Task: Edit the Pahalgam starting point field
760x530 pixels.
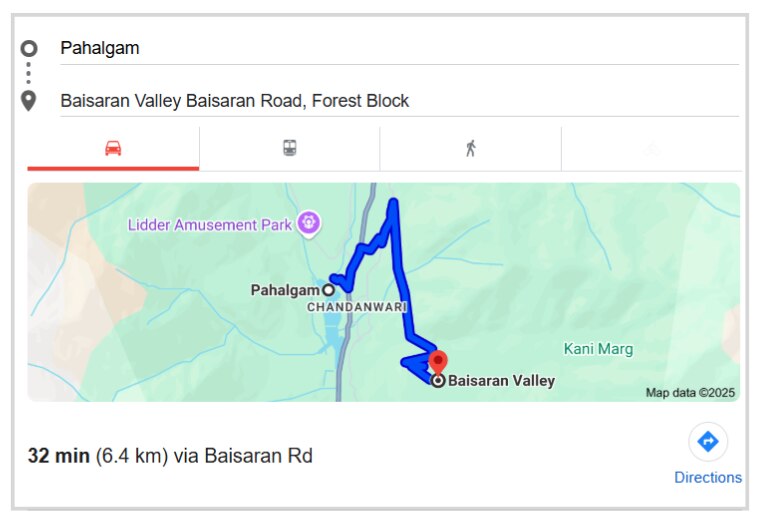Action: [398, 48]
